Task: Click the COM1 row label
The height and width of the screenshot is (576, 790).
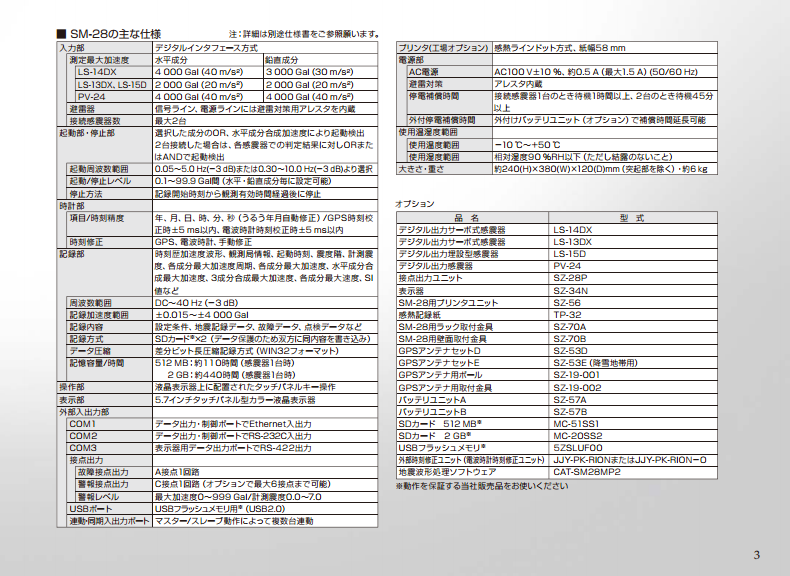Action: click(84, 423)
